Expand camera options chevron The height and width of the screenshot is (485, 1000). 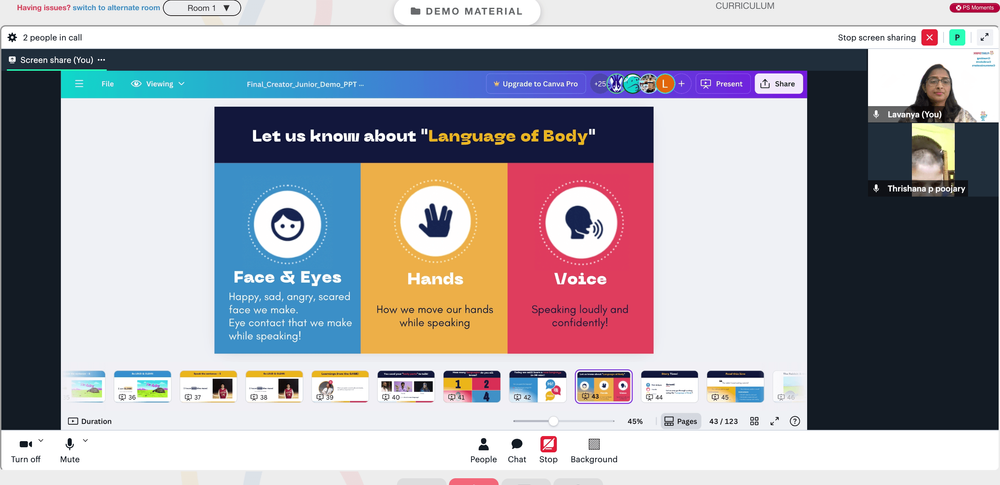[41, 440]
